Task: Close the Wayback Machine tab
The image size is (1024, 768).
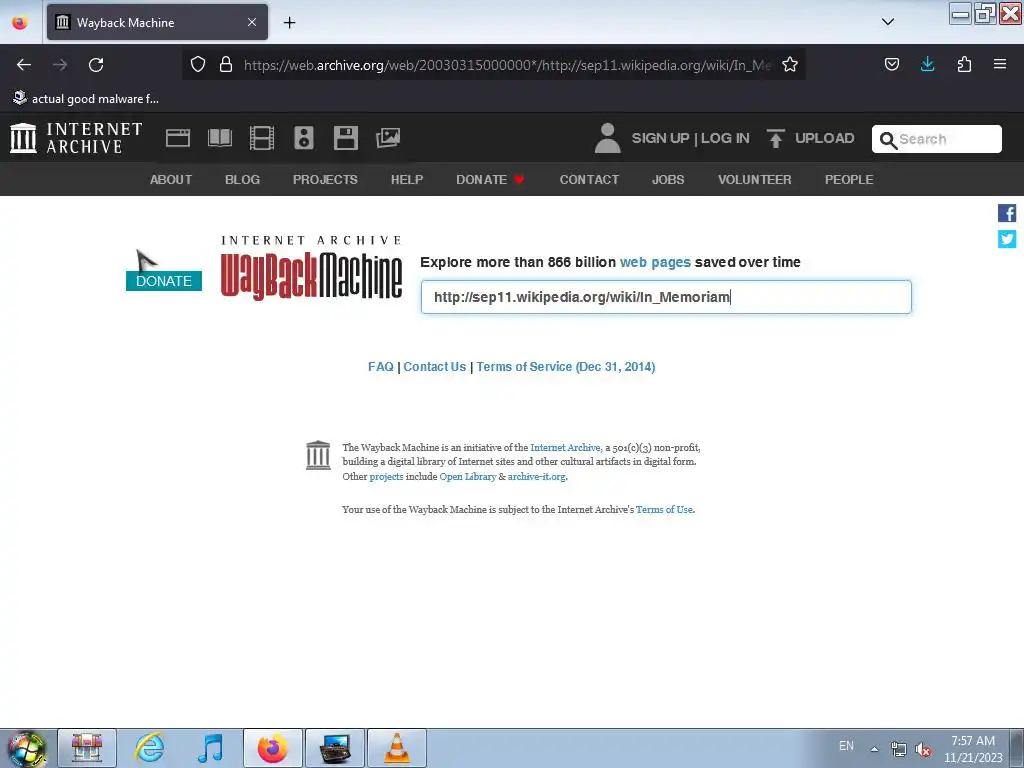Action: (x=251, y=22)
